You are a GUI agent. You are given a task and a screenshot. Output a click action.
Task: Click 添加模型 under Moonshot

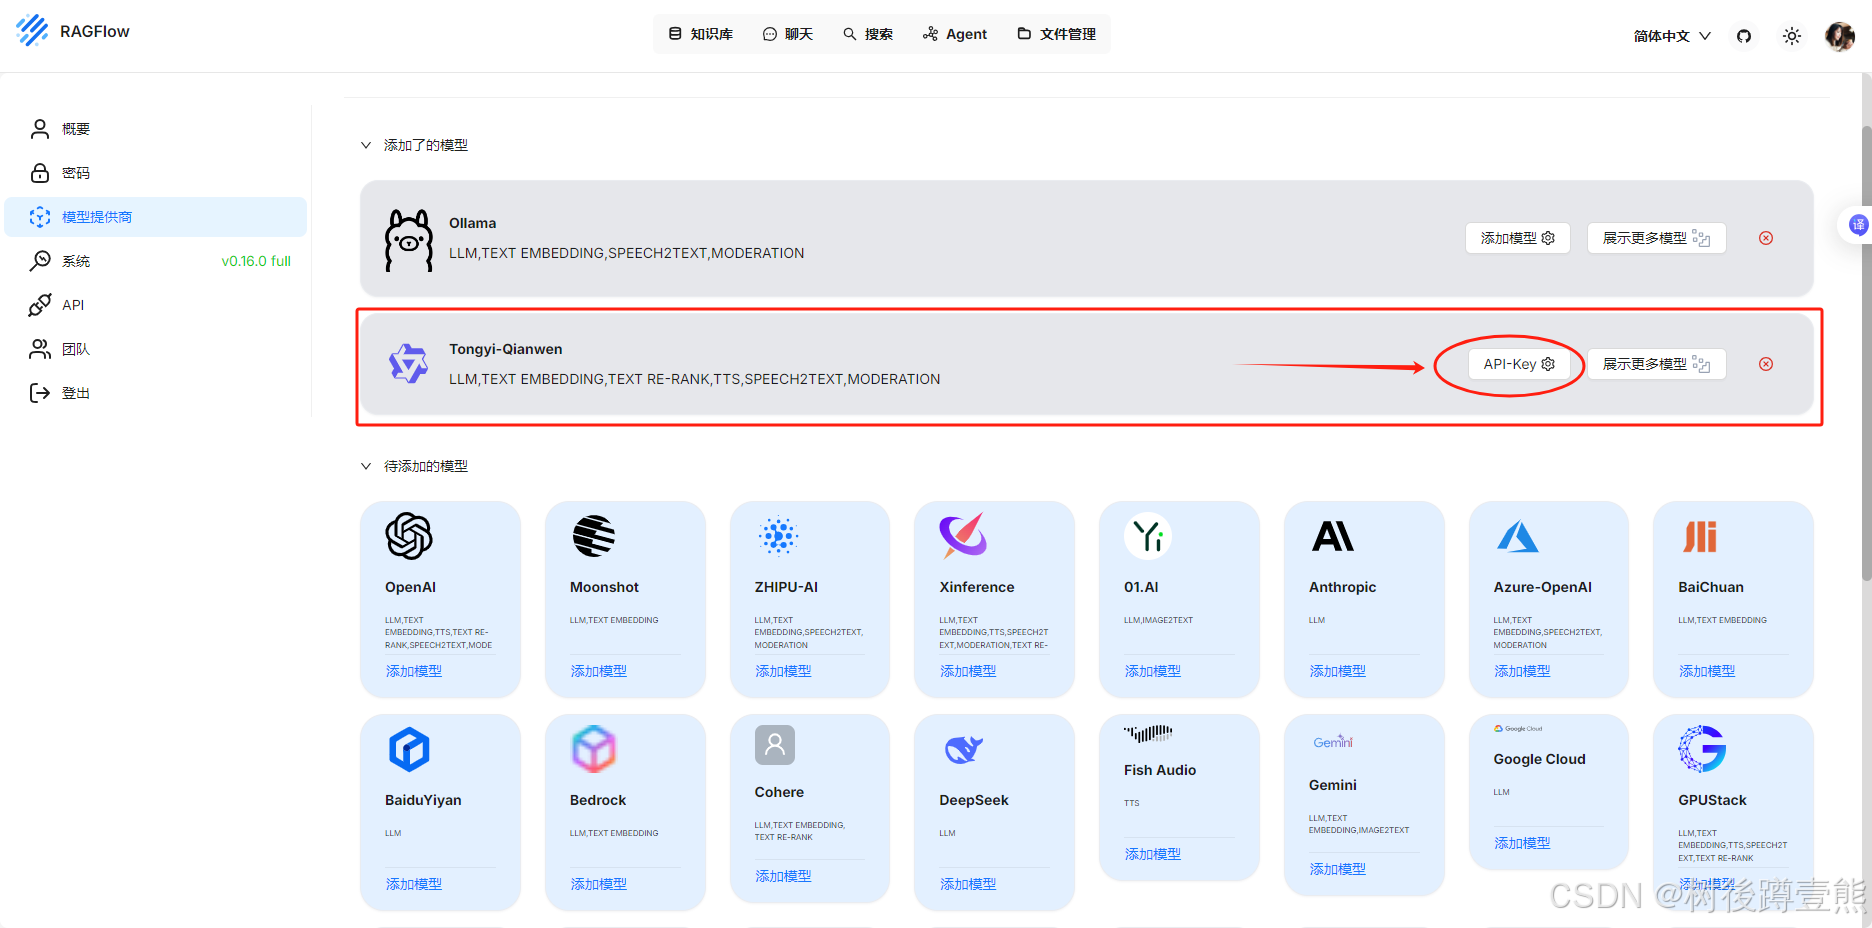(599, 671)
